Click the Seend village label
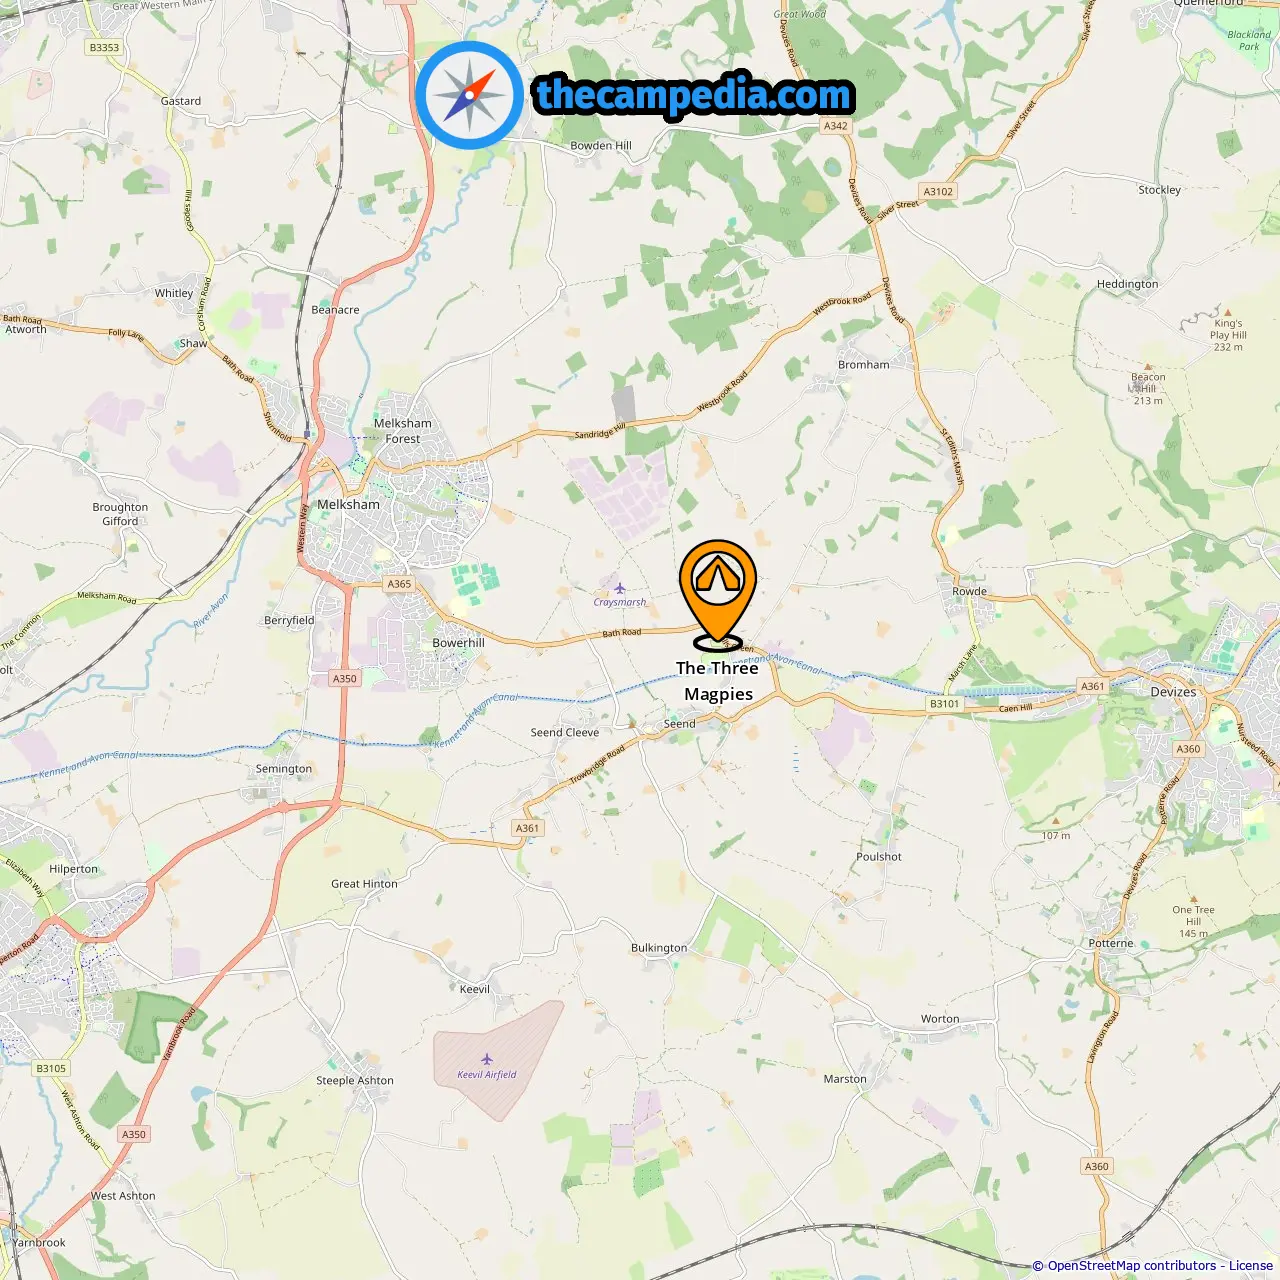The image size is (1280, 1280). 680,724
